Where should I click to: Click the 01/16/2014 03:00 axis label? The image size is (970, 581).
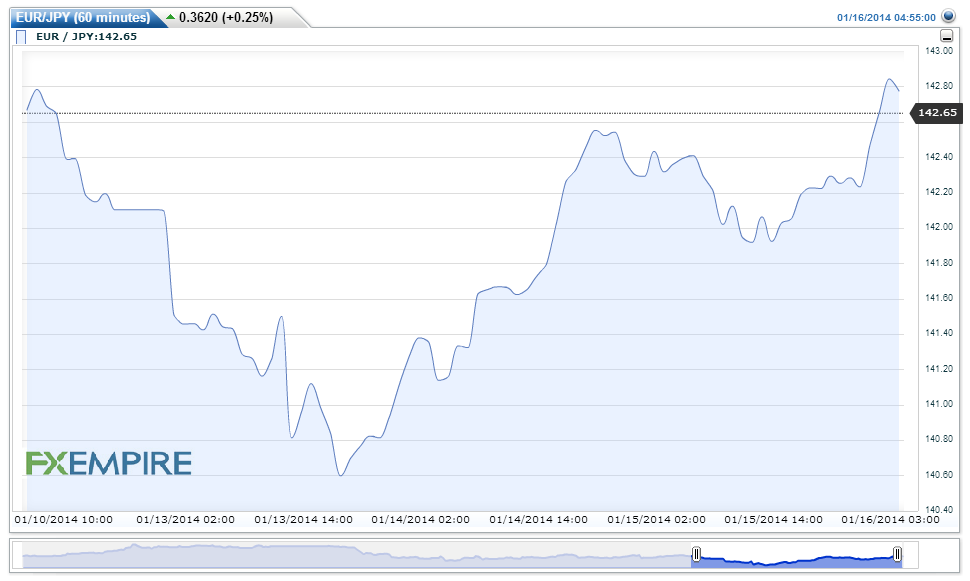tap(890, 520)
